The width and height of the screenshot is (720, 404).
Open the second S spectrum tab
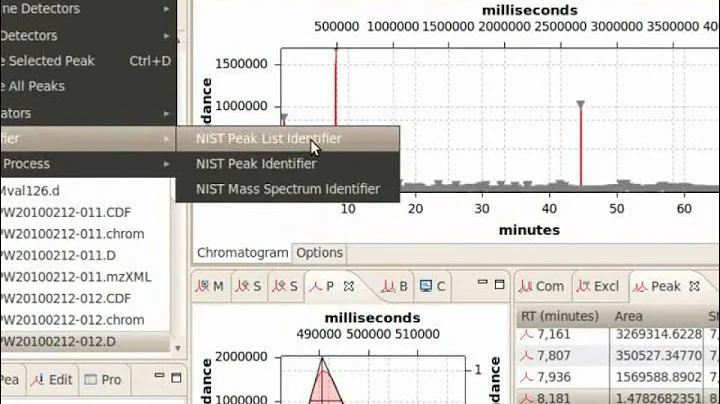point(285,286)
